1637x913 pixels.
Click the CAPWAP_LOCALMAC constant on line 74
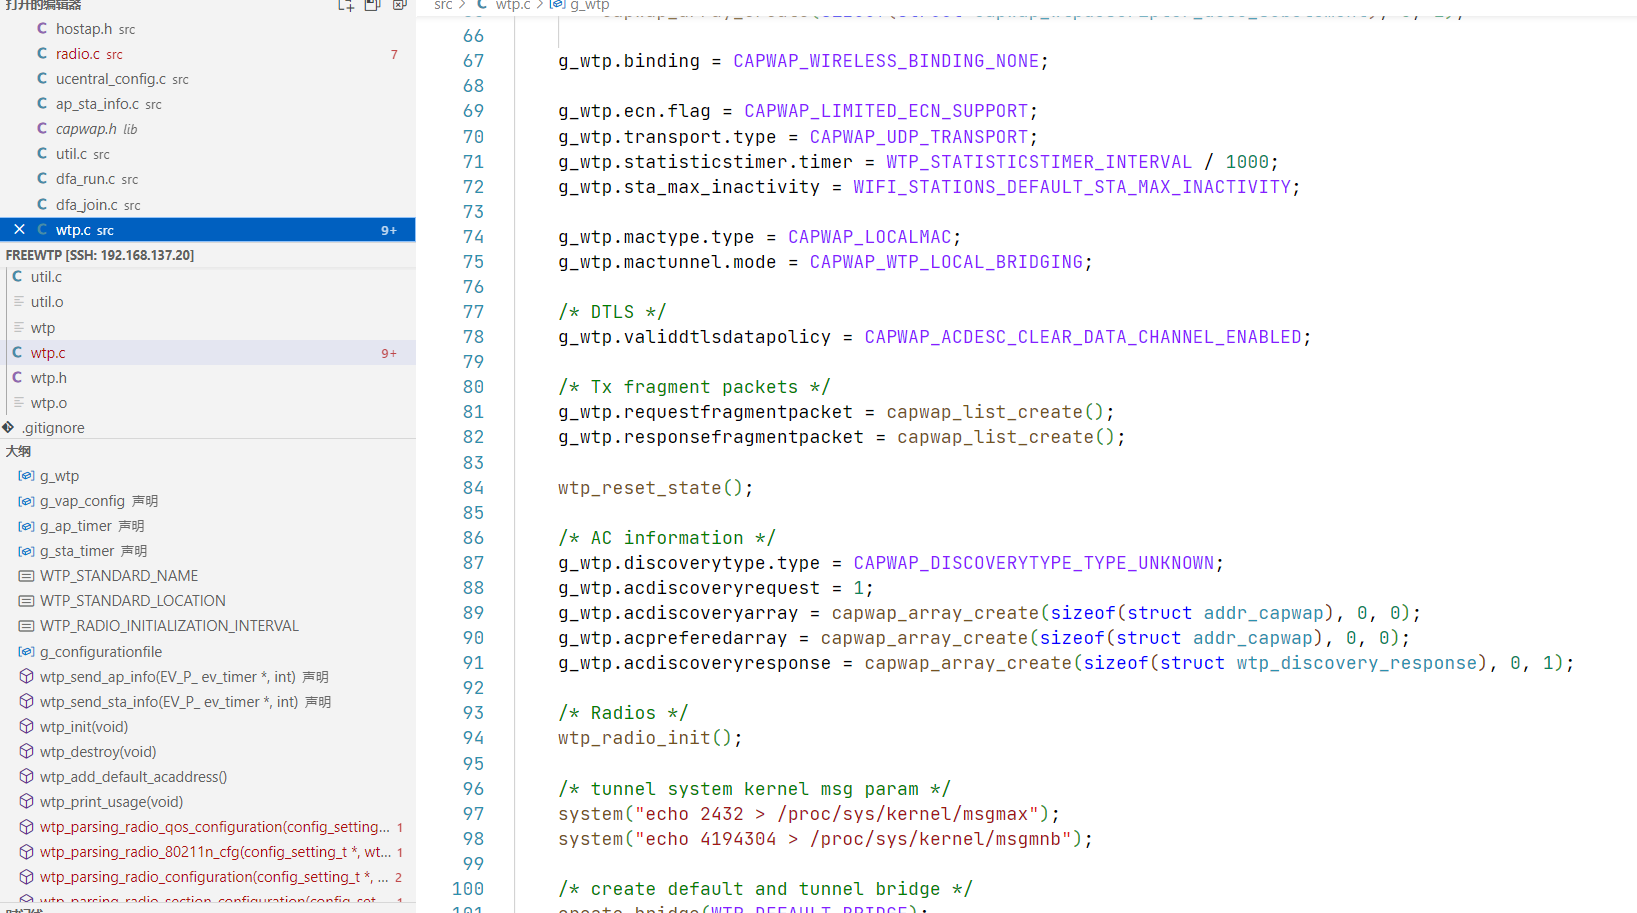[x=869, y=237]
